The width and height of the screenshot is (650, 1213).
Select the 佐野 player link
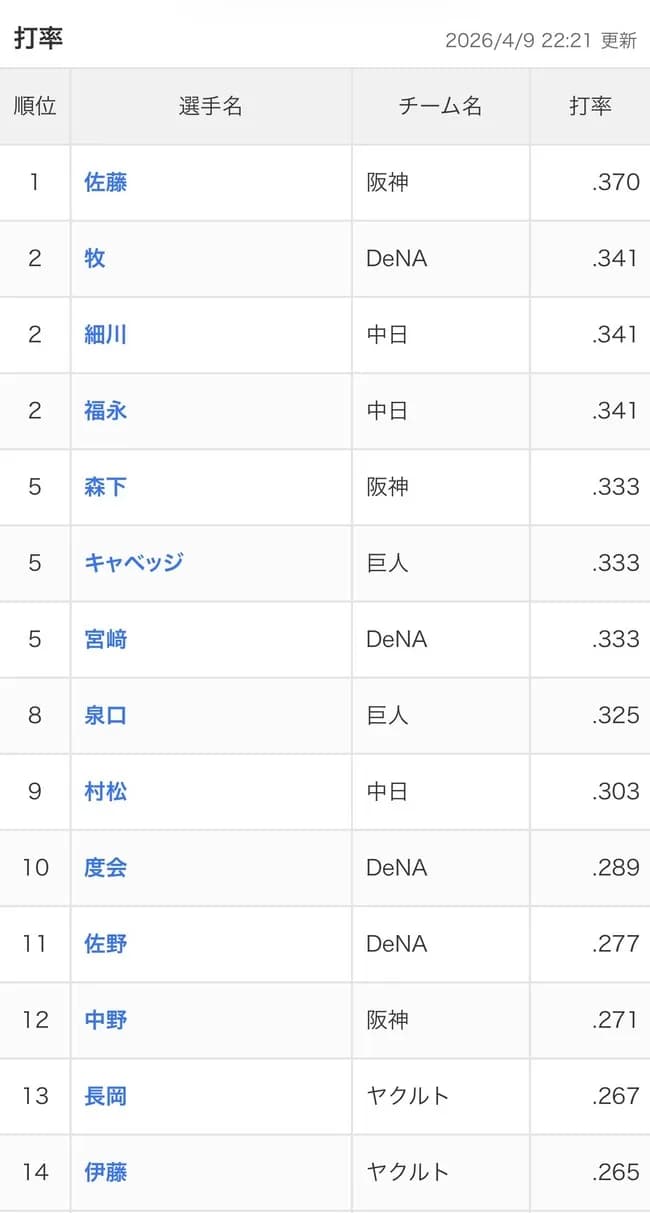click(x=106, y=944)
